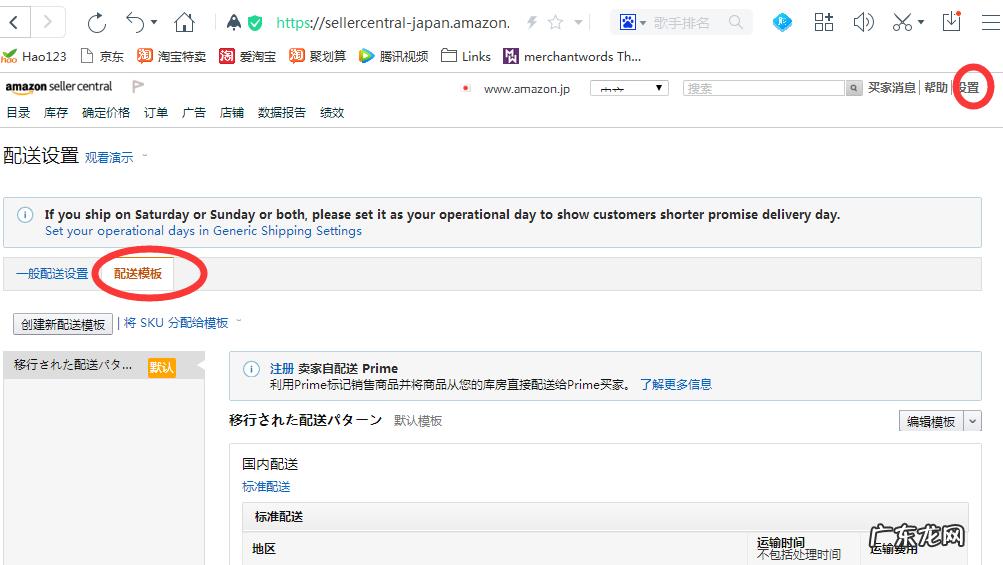
Task: Open the 目录 menu
Action: [19, 113]
